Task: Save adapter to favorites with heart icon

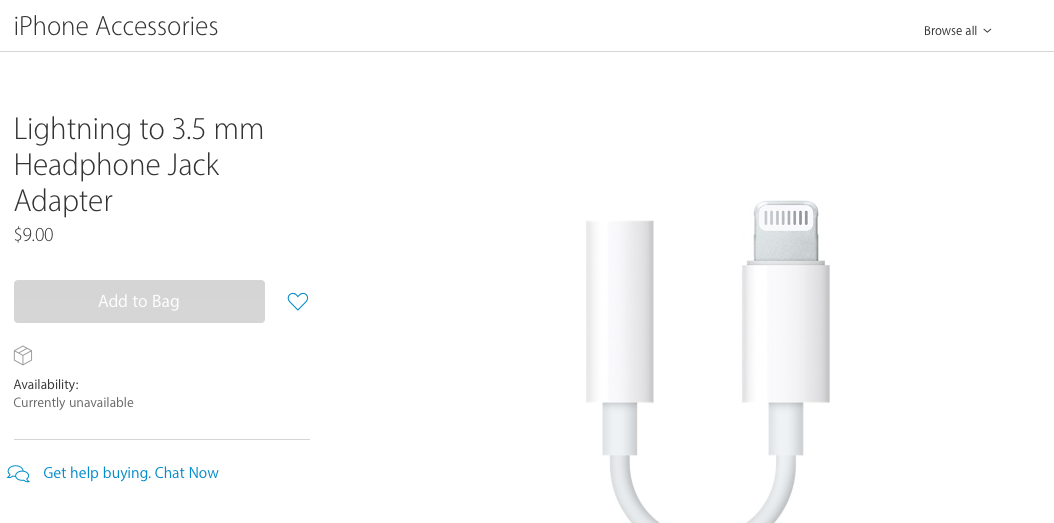Action: pos(298,302)
